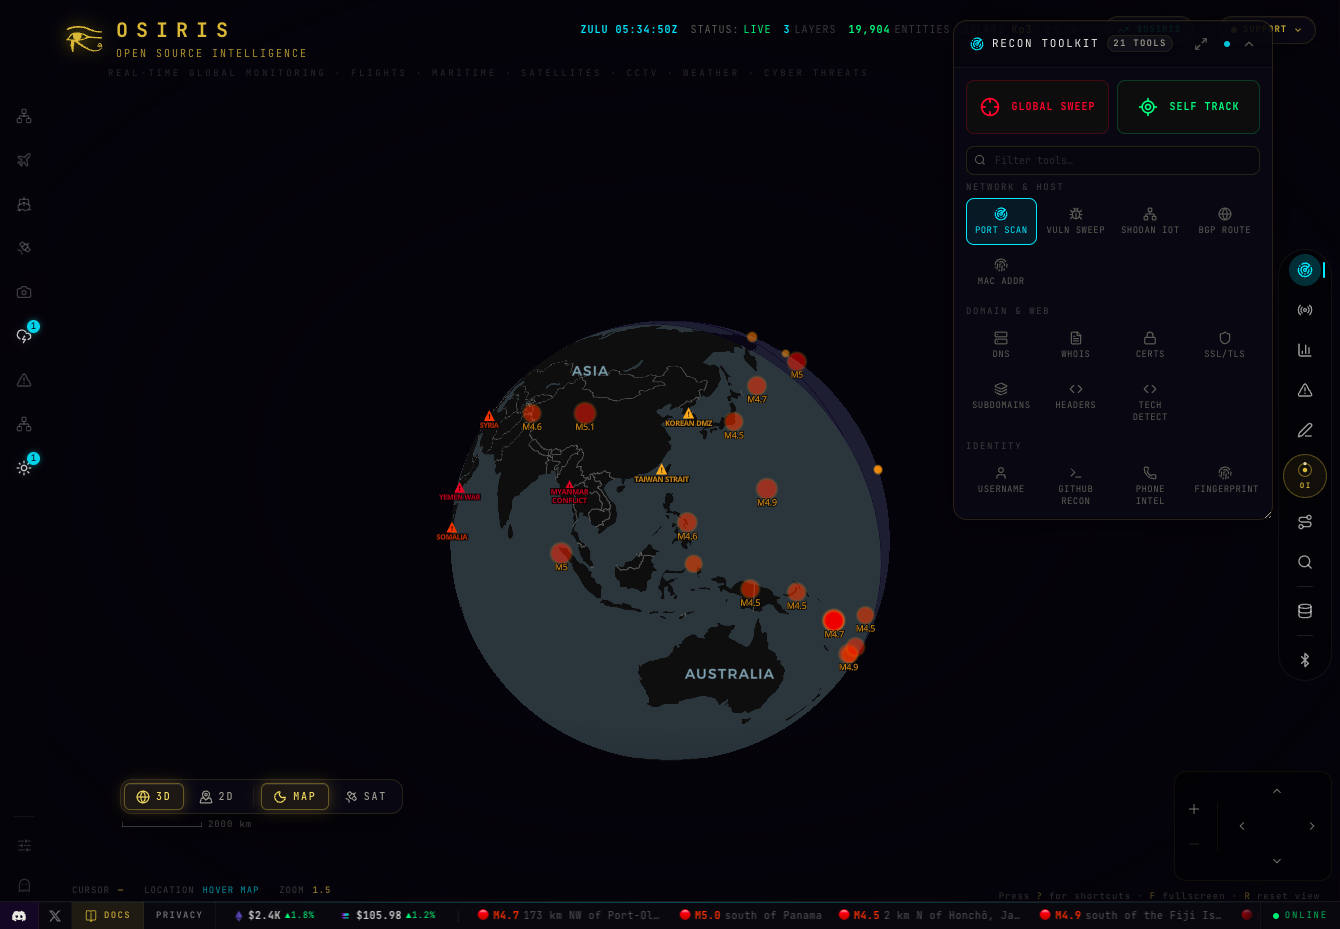Open the GitHub Recon tool
The height and width of the screenshot is (929, 1340).
[1076, 486]
